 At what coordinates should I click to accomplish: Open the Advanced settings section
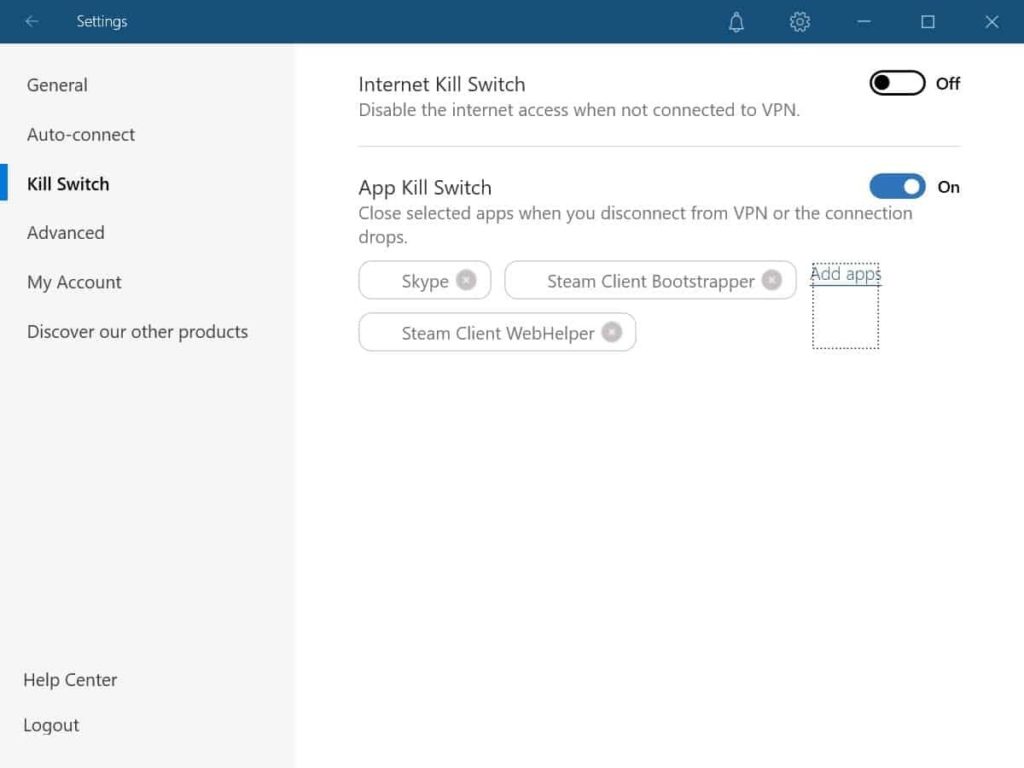[66, 233]
